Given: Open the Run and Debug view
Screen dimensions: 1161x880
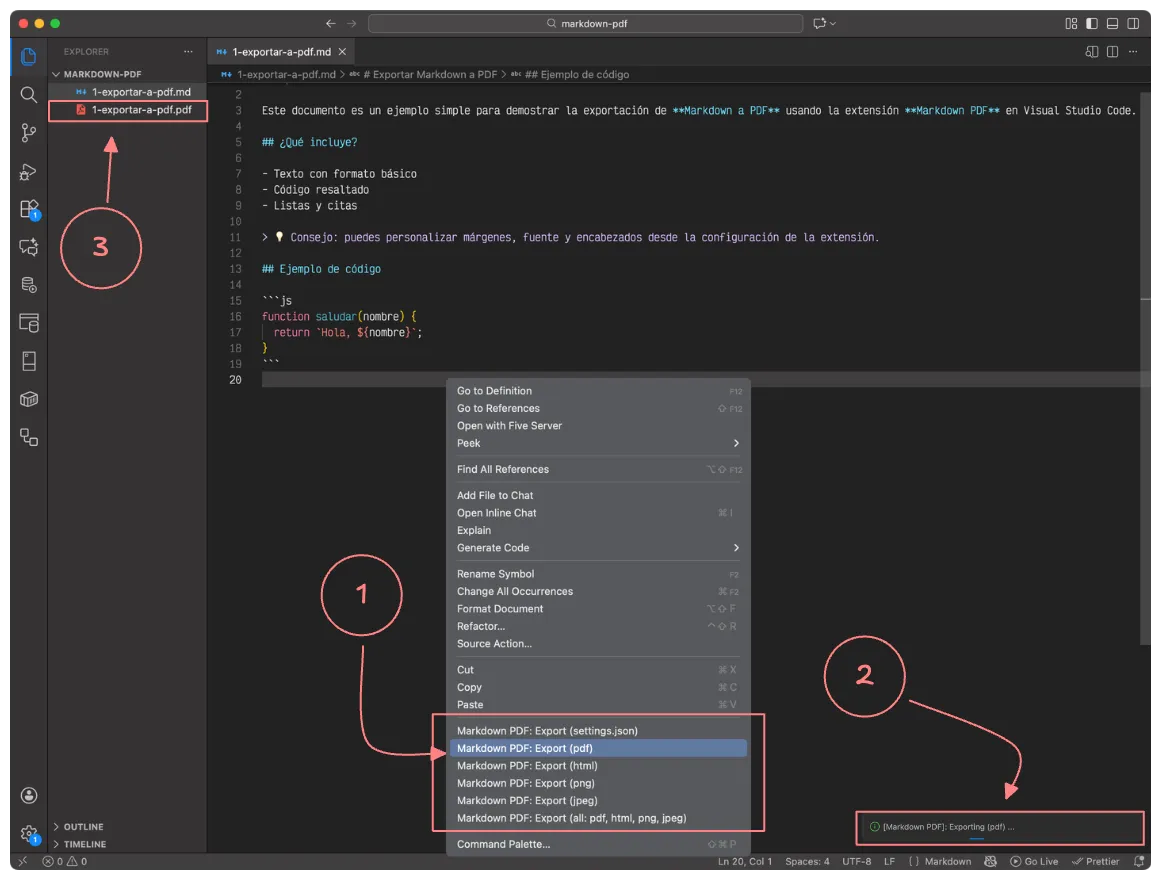Looking at the screenshot, I should (x=29, y=172).
